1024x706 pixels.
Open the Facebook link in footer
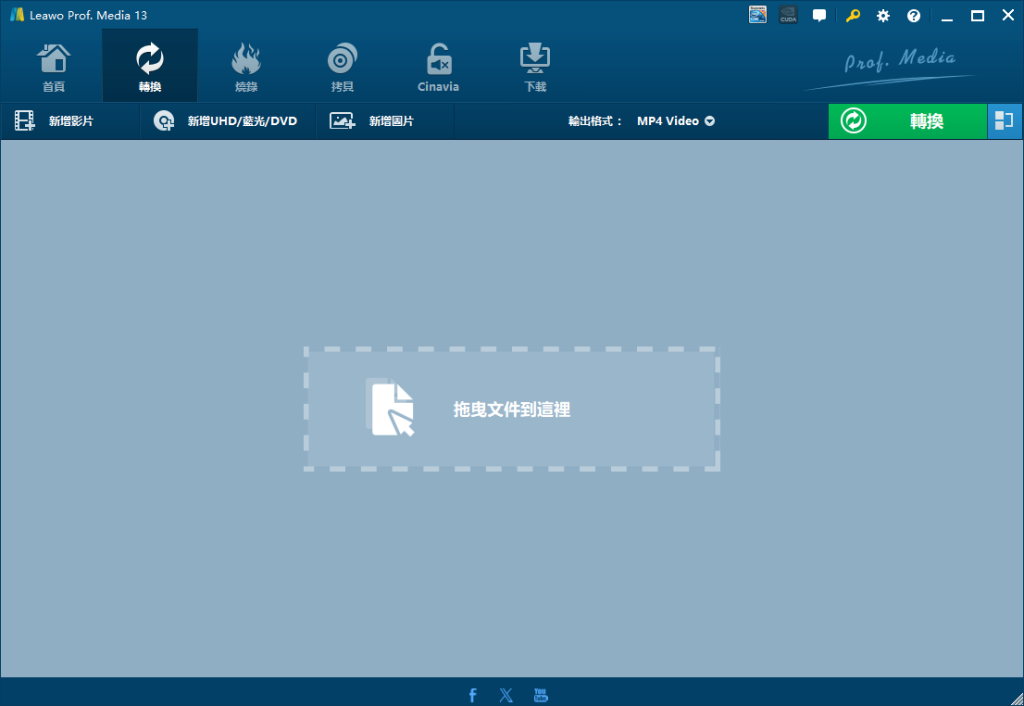click(473, 695)
